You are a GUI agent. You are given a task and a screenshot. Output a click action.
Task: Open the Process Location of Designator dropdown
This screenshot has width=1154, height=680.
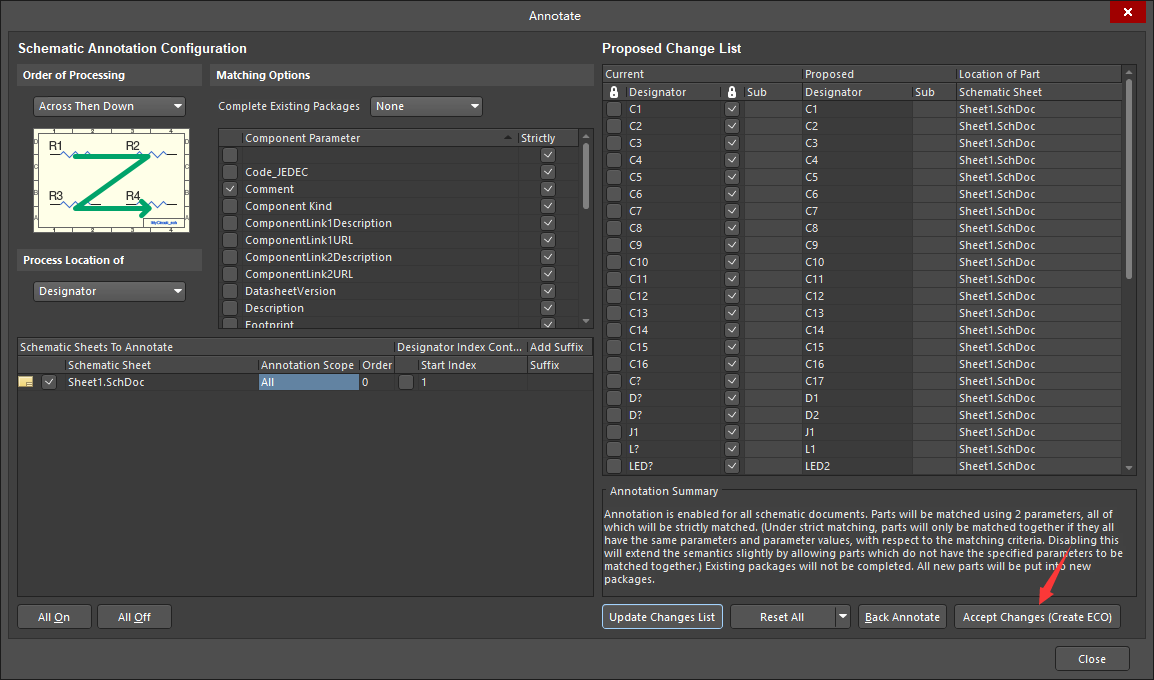(109, 291)
